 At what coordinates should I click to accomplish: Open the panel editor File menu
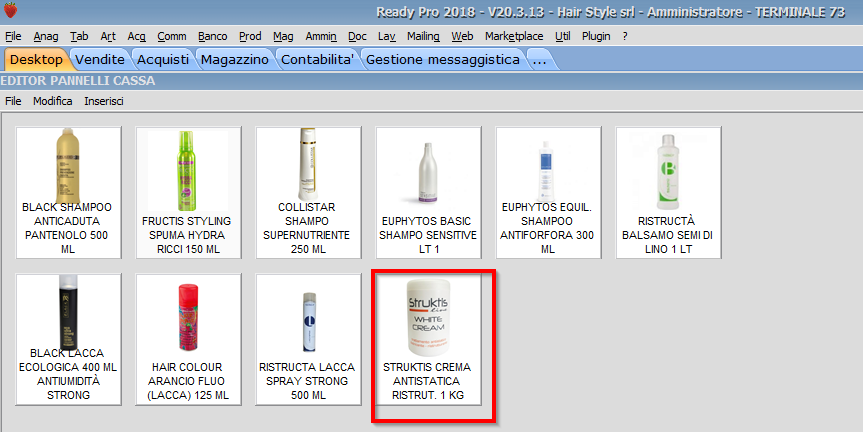13,101
